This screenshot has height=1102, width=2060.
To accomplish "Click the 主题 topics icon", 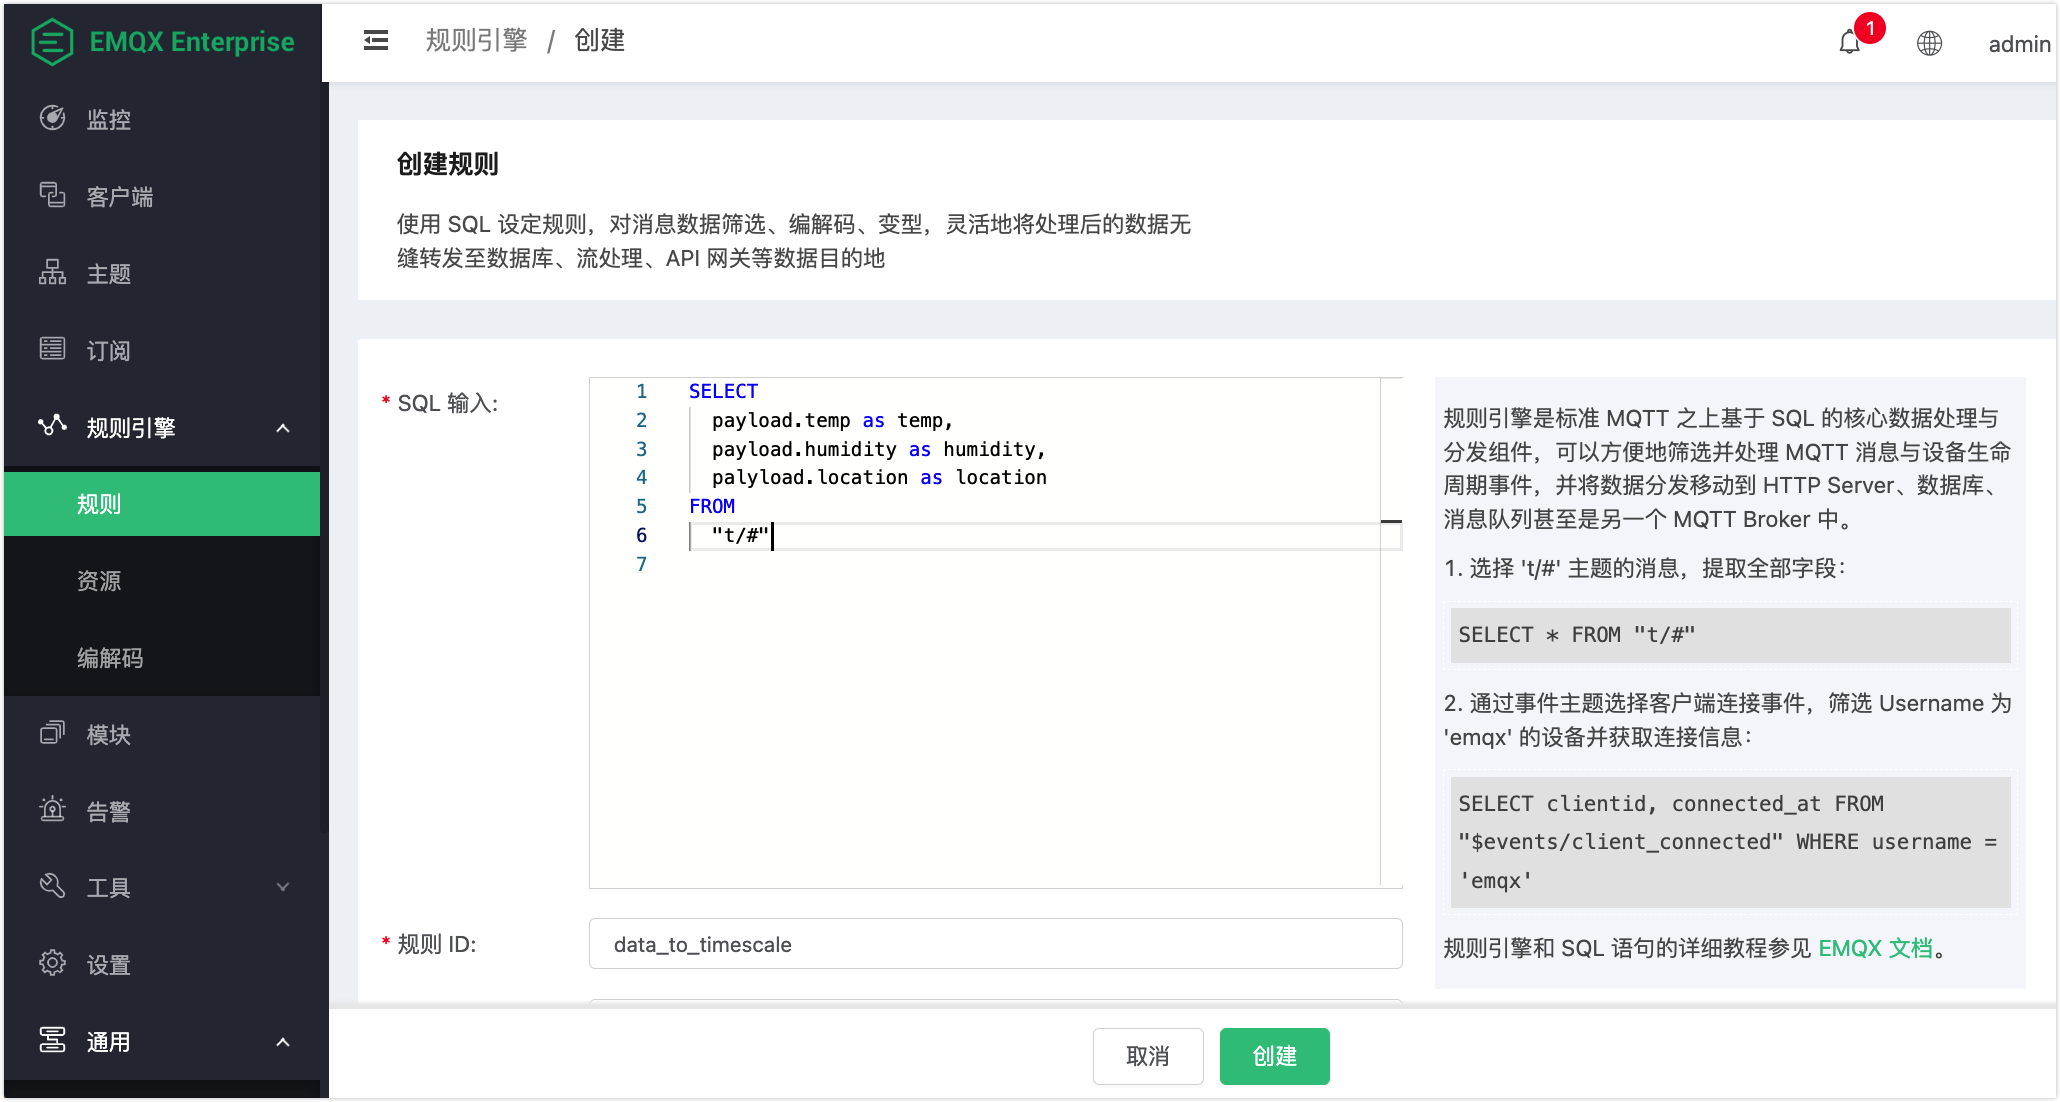I will 52,272.
